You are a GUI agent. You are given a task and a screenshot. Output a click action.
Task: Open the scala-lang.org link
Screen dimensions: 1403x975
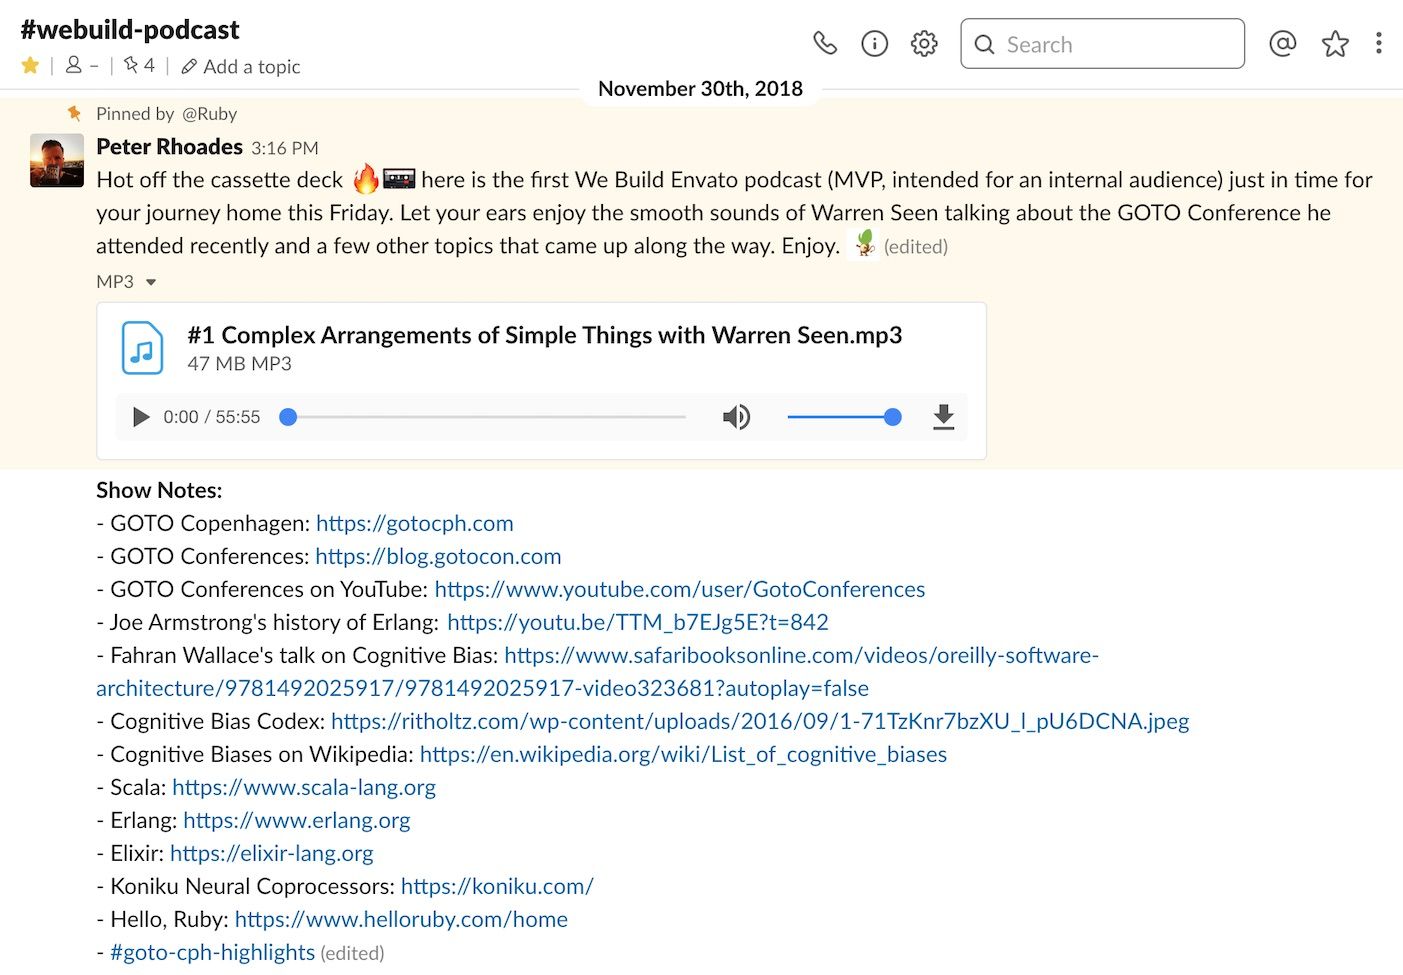[304, 787]
